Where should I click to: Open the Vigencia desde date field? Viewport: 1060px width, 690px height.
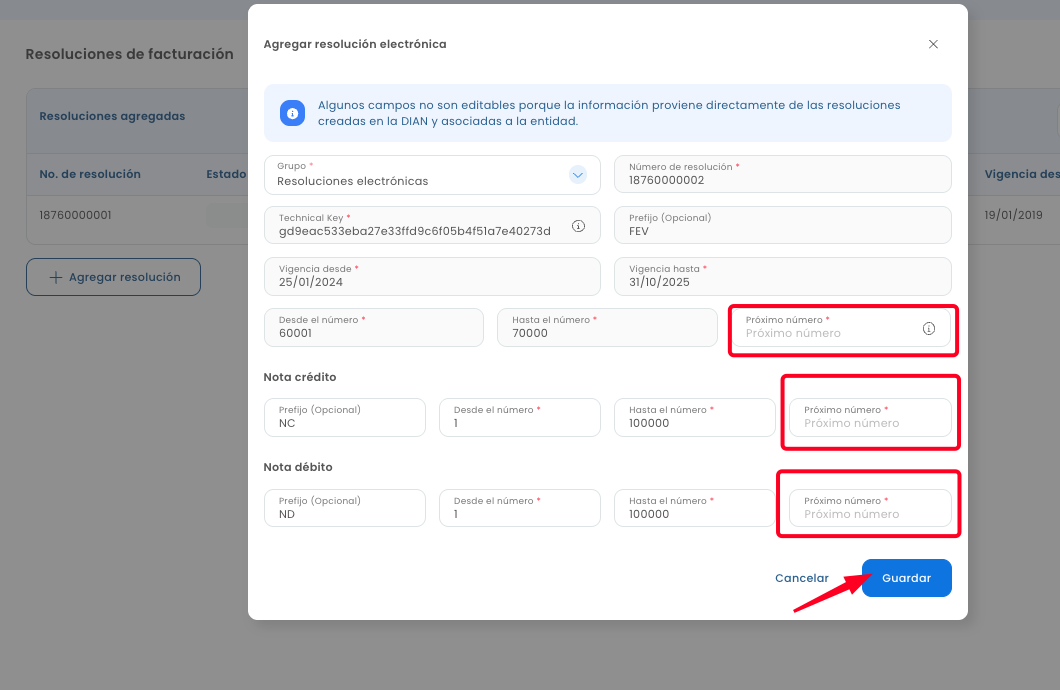click(432, 277)
